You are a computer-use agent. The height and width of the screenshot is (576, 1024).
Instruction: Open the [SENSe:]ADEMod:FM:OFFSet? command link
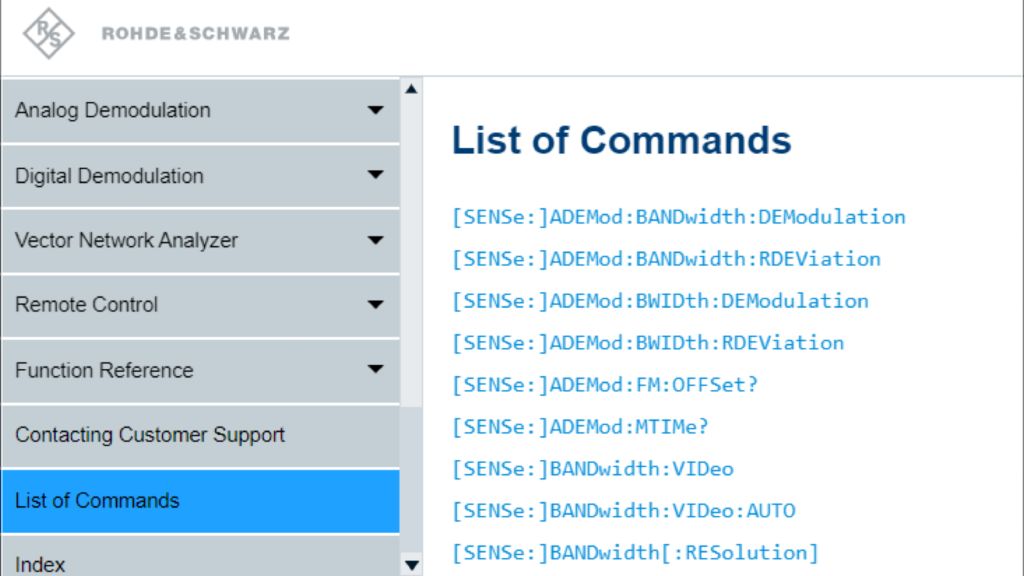tap(606, 384)
